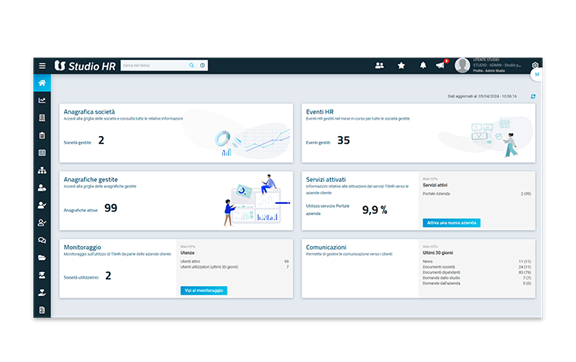This screenshot has height=362, width=576.
Task: Click the search magnifier icon
Action: tap(191, 65)
